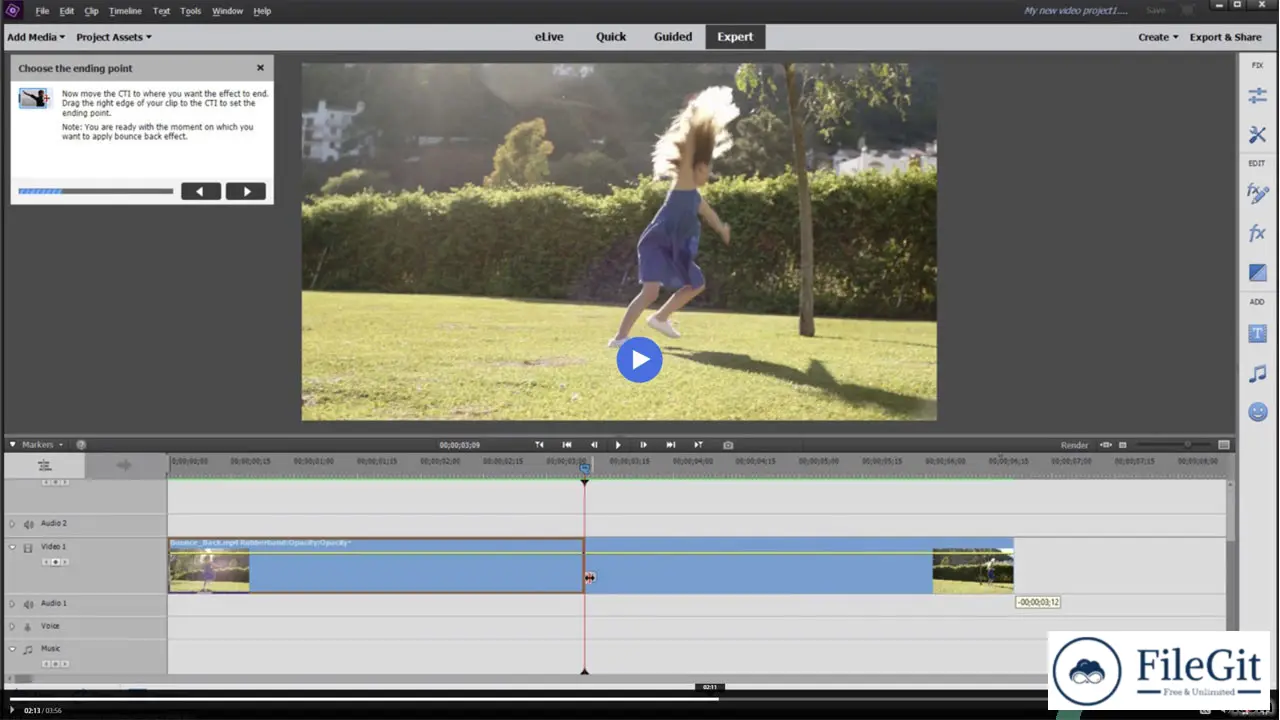
Task: Click the timeline vertical scrollbar
Action: coord(1231,510)
